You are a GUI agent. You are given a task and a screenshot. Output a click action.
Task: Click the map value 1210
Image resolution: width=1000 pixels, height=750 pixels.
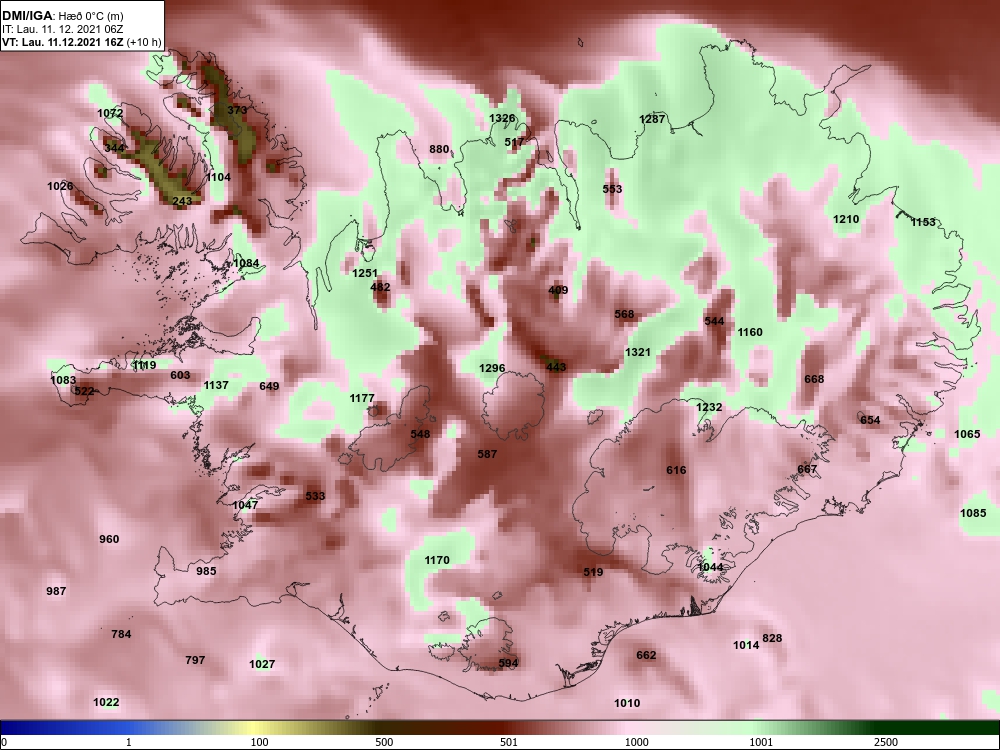846,219
